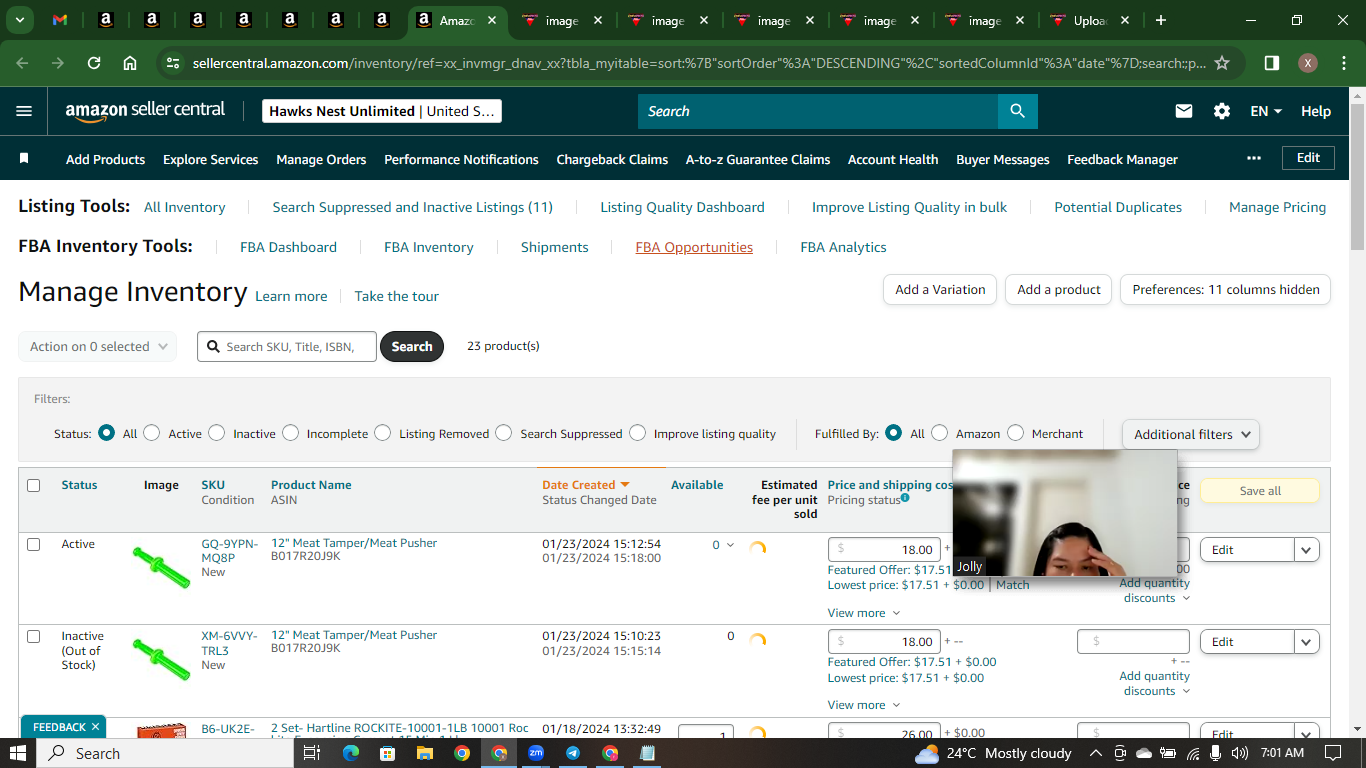
Task: Select the Active status radio button
Action: (152, 433)
